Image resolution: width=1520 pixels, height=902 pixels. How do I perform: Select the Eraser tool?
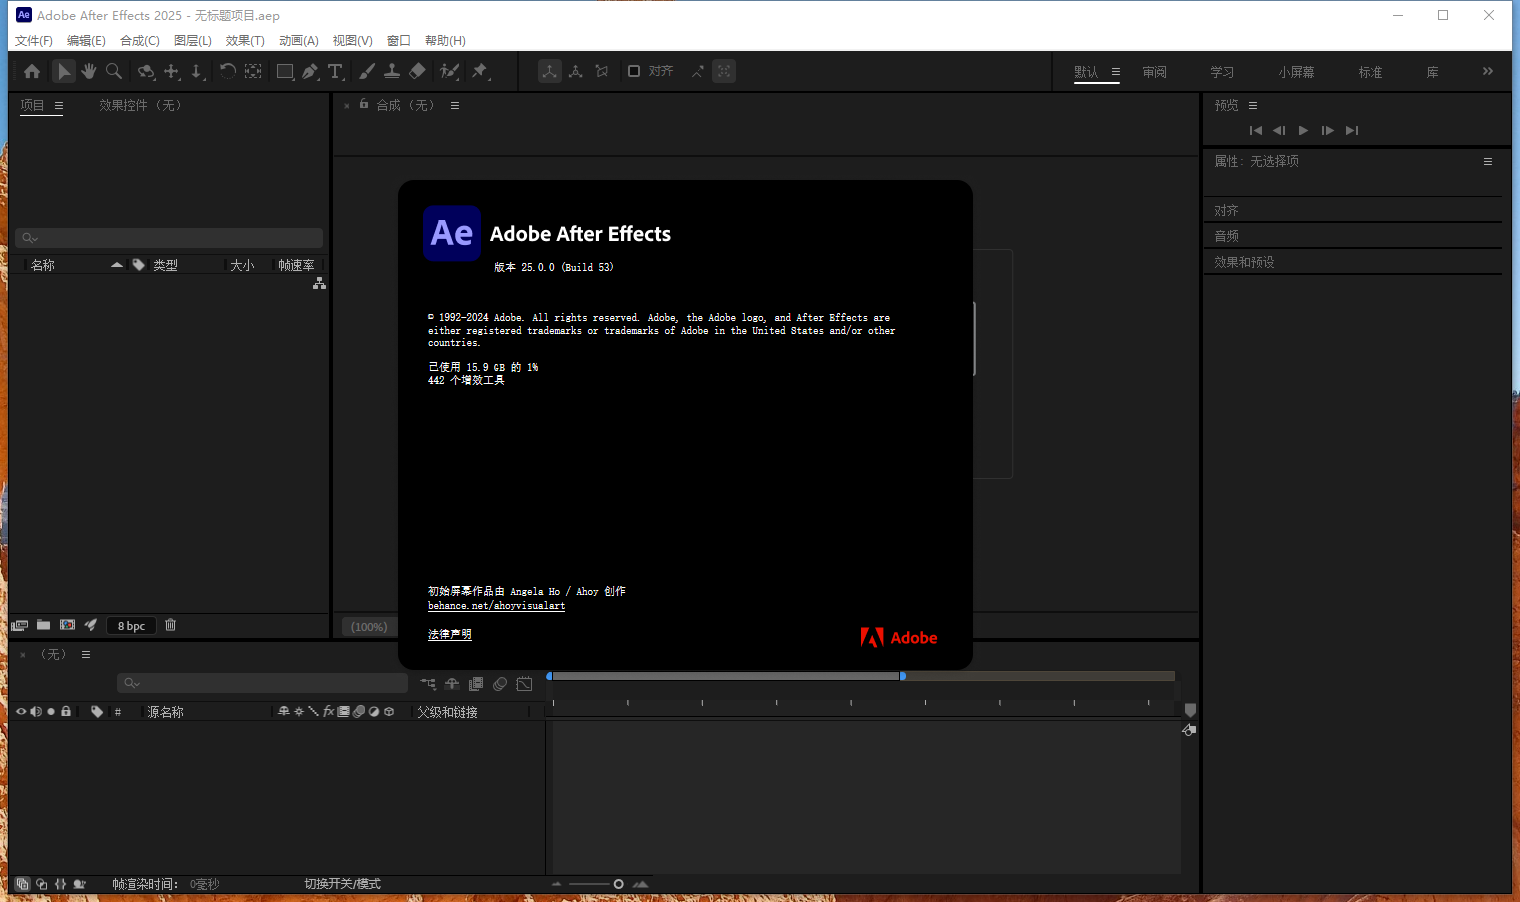[x=418, y=71]
